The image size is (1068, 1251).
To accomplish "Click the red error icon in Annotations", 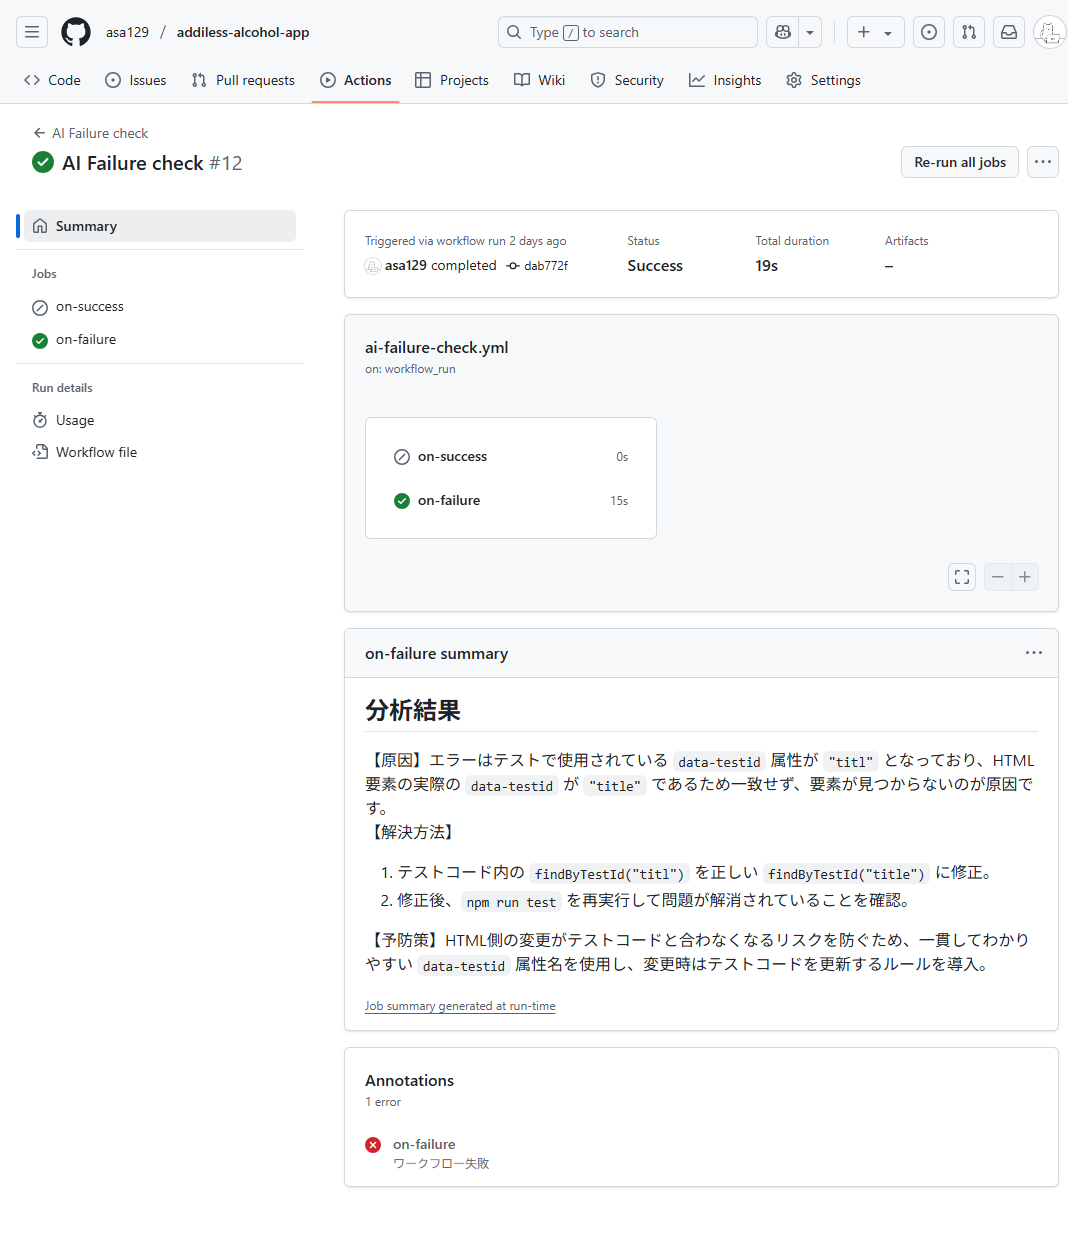I will click(x=373, y=1145).
